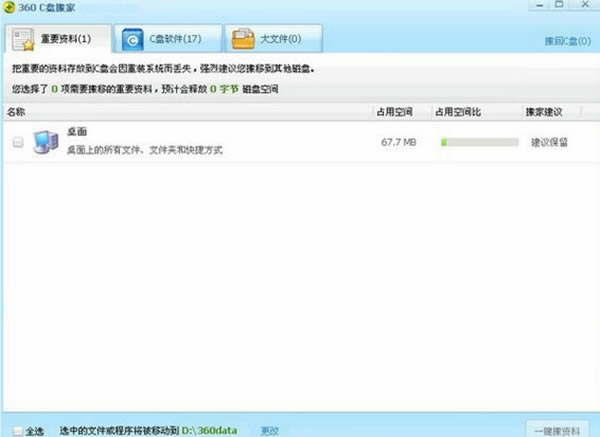Switch to 重要资料(1) tab
This screenshot has width=600, height=437.
coord(59,39)
